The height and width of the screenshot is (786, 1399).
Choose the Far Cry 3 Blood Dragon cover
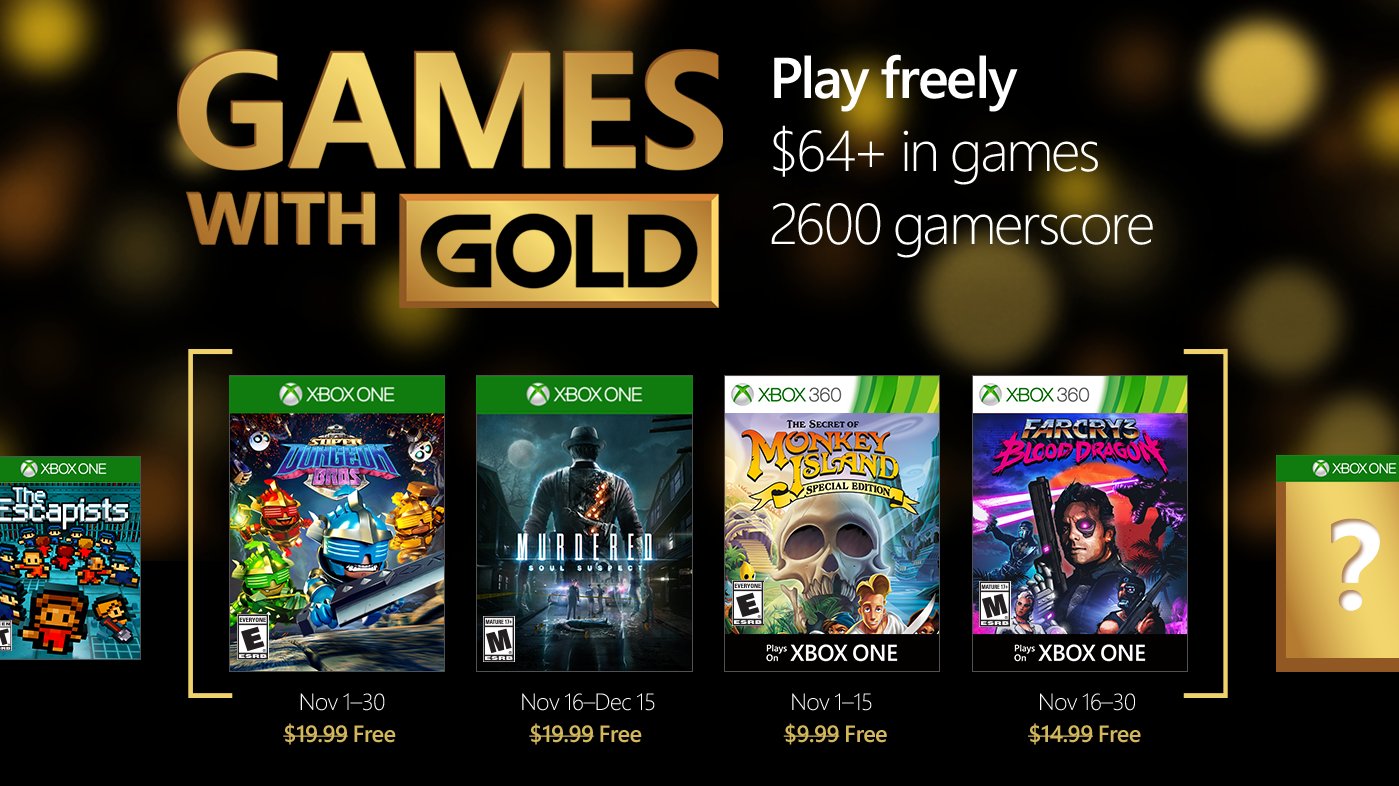(1079, 520)
